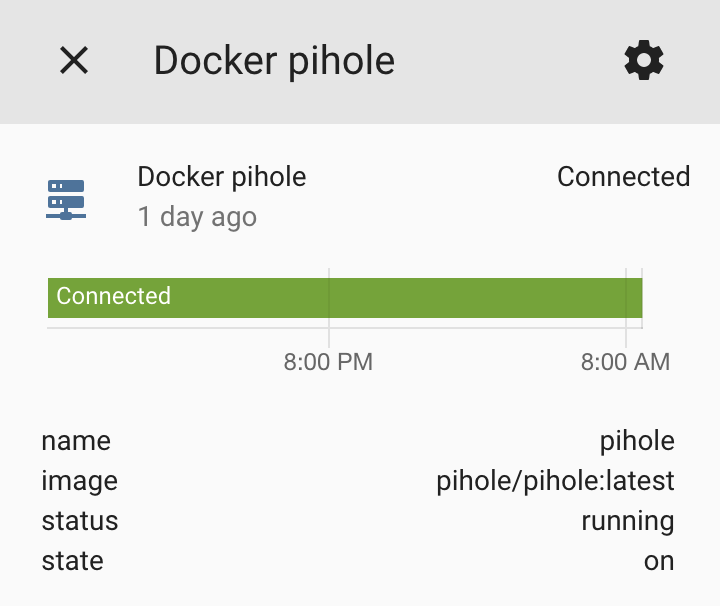Click the green Connected history bar
The width and height of the screenshot is (720, 606).
[x=400, y=297]
